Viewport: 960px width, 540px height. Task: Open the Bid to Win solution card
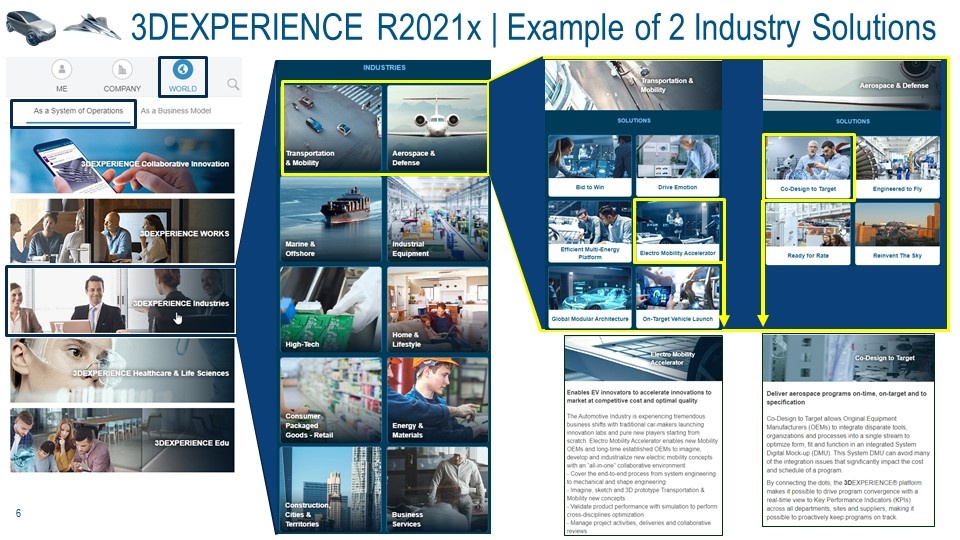[x=590, y=165]
